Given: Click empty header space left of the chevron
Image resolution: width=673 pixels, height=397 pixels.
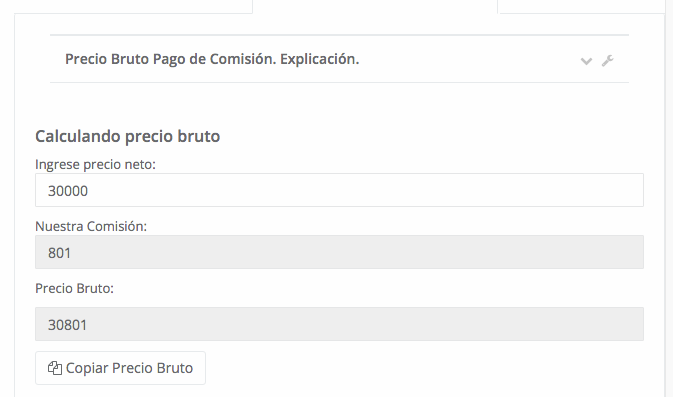Looking at the screenshot, I should pyautogui.click(x=468, y=59).
